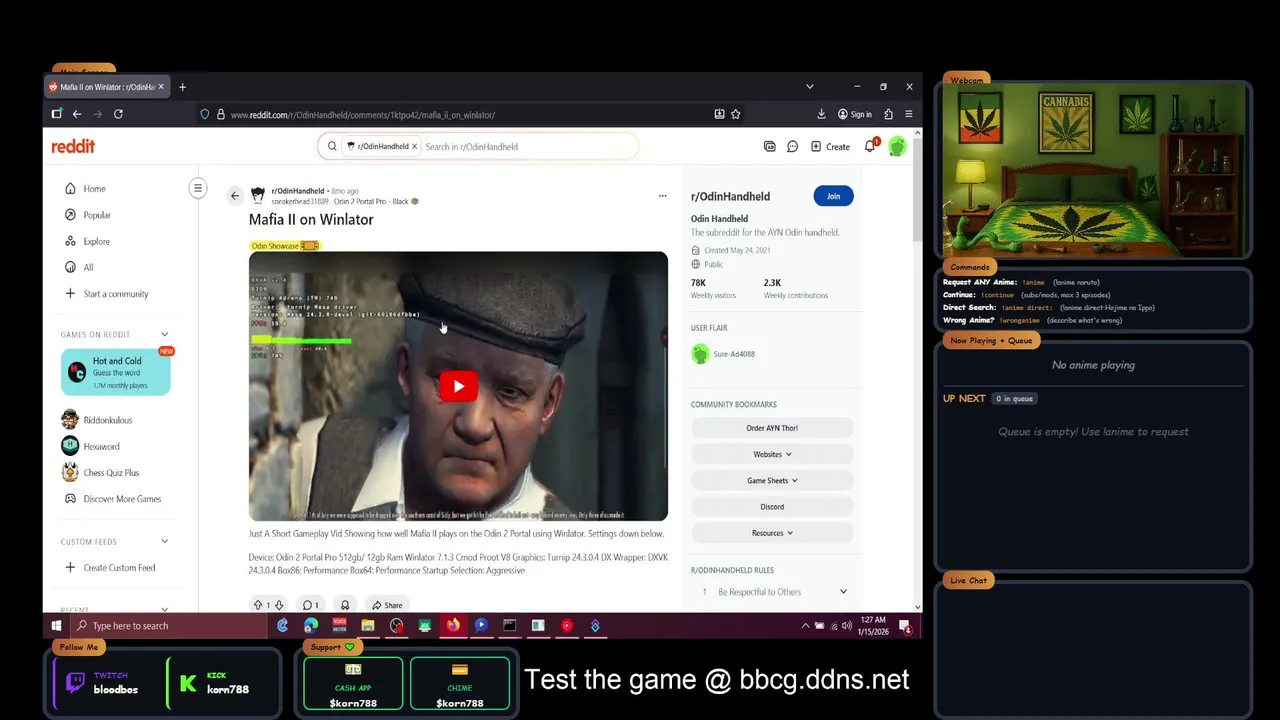Bookmark the page with star icon
This screenshot has width=1280, height=720.
[735, 114]
